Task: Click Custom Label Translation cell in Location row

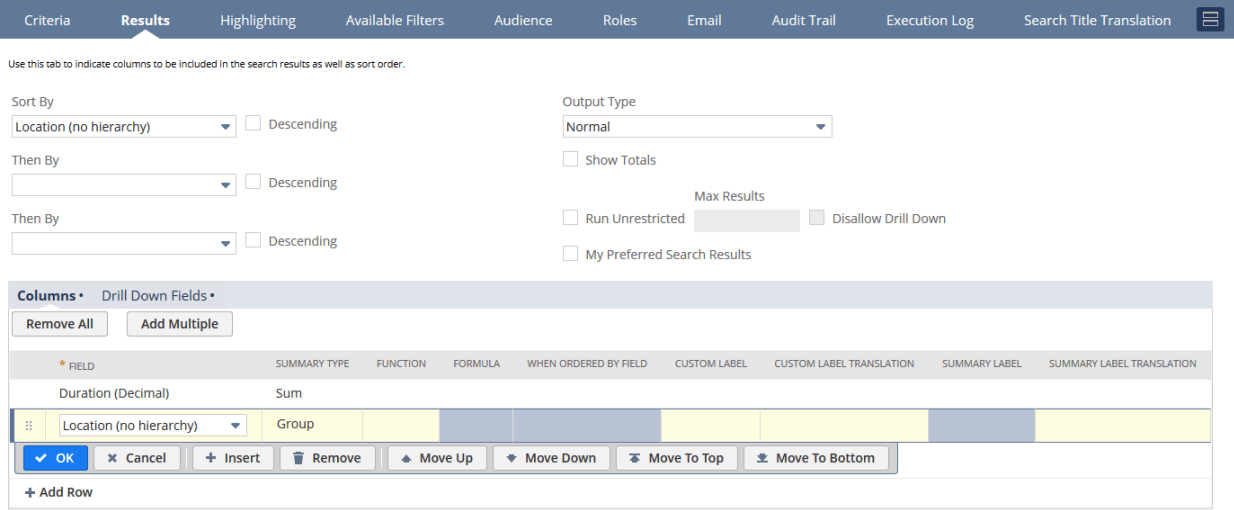Action: (x=844, y=425)
